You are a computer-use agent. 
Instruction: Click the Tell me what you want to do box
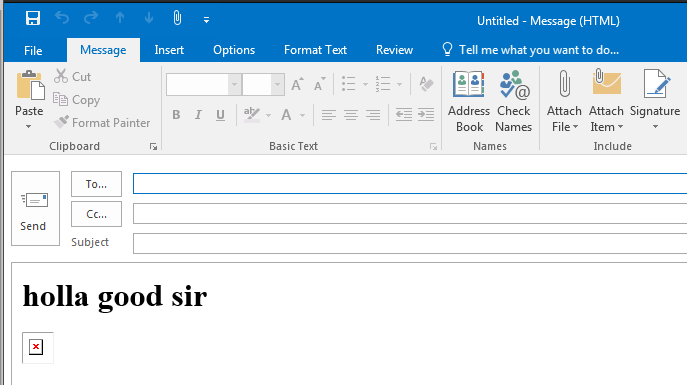[531, 50]
